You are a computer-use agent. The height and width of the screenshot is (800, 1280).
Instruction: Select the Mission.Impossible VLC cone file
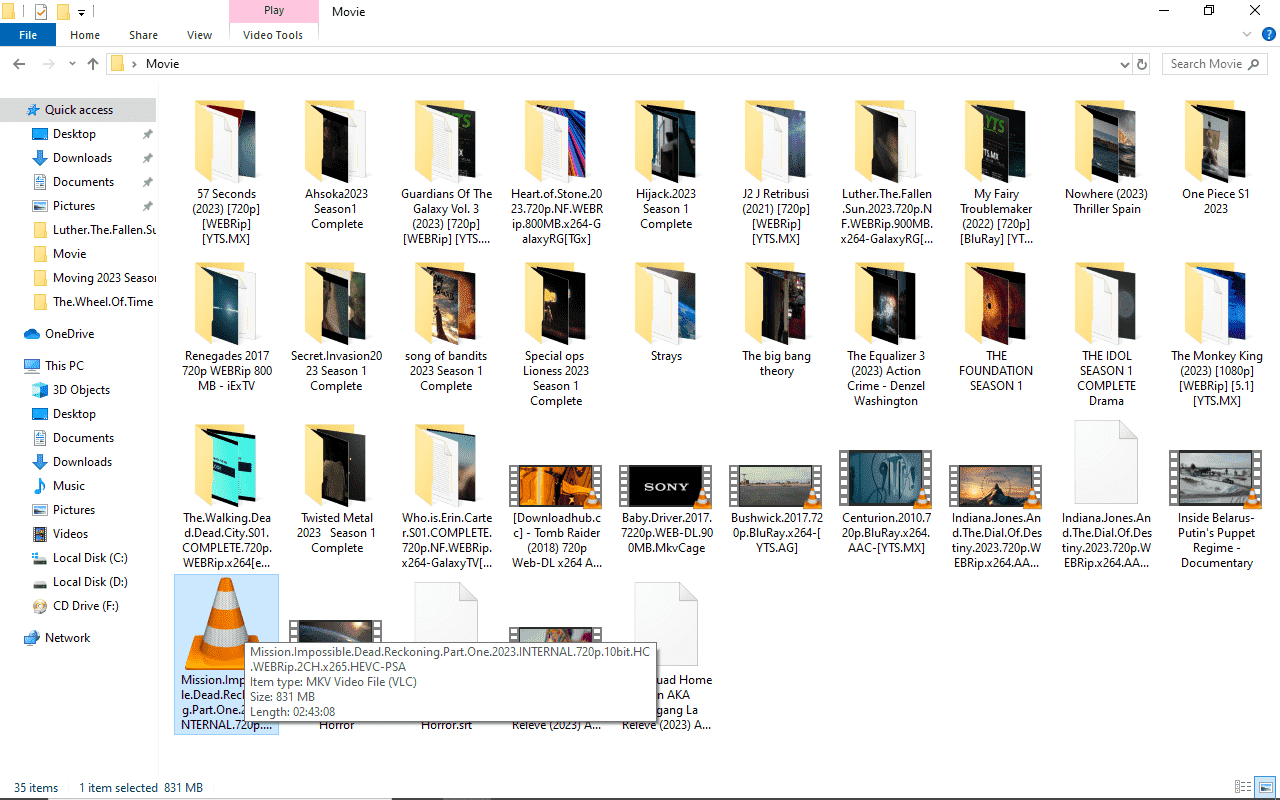(226, 655)
